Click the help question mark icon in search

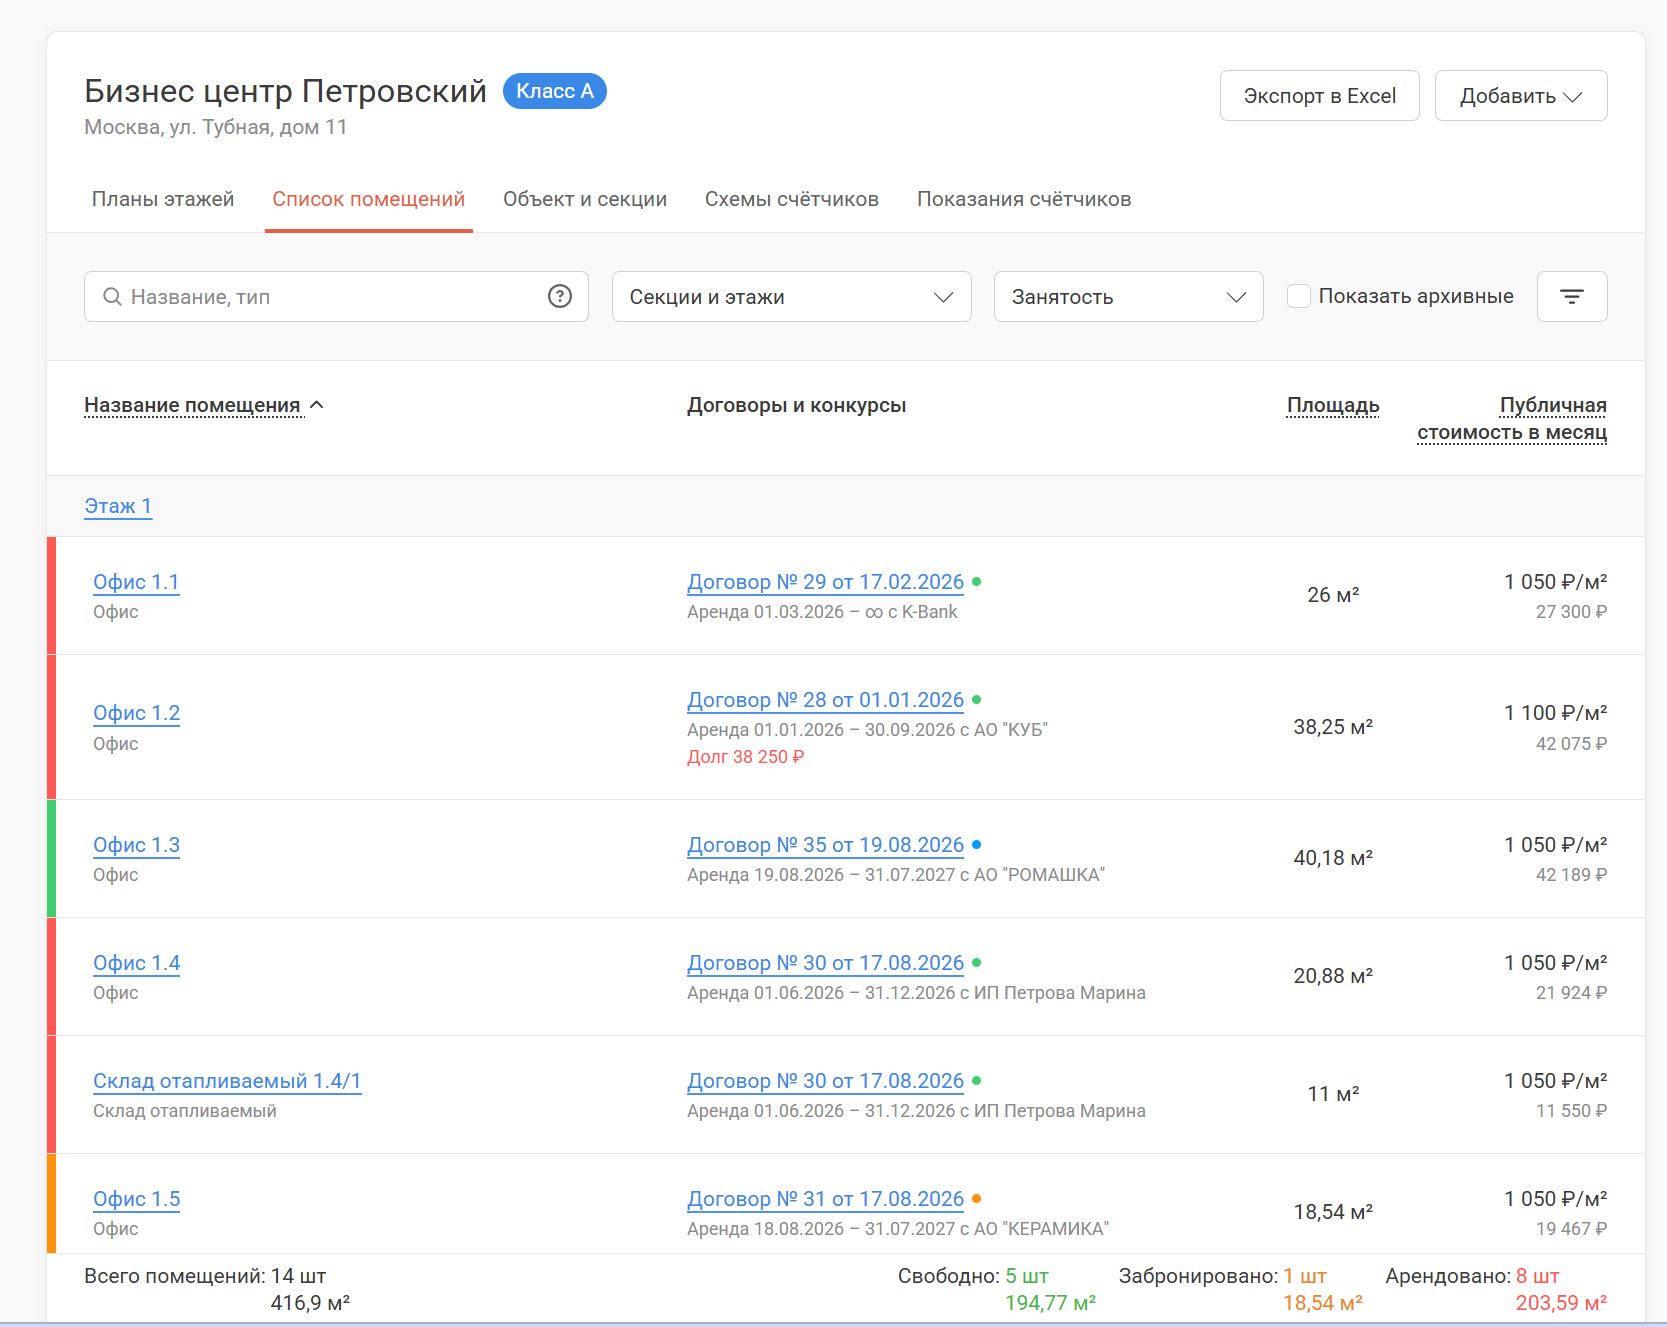(x=560, y=296)
